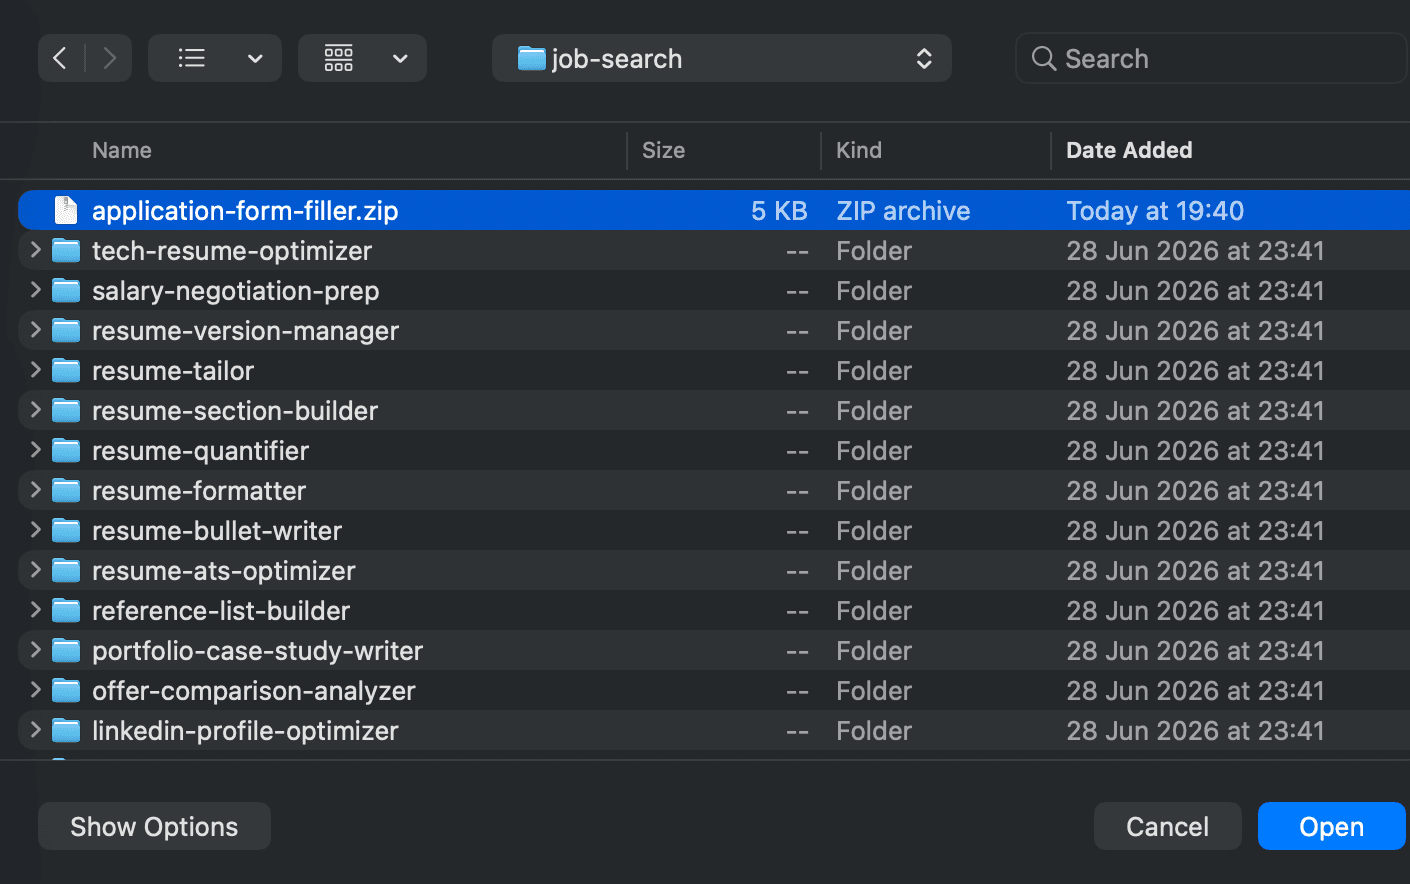This screenshot has height=884, width=1410.
Task: Select the application-form-filler.zip file icon
Action: coord(66,210)
